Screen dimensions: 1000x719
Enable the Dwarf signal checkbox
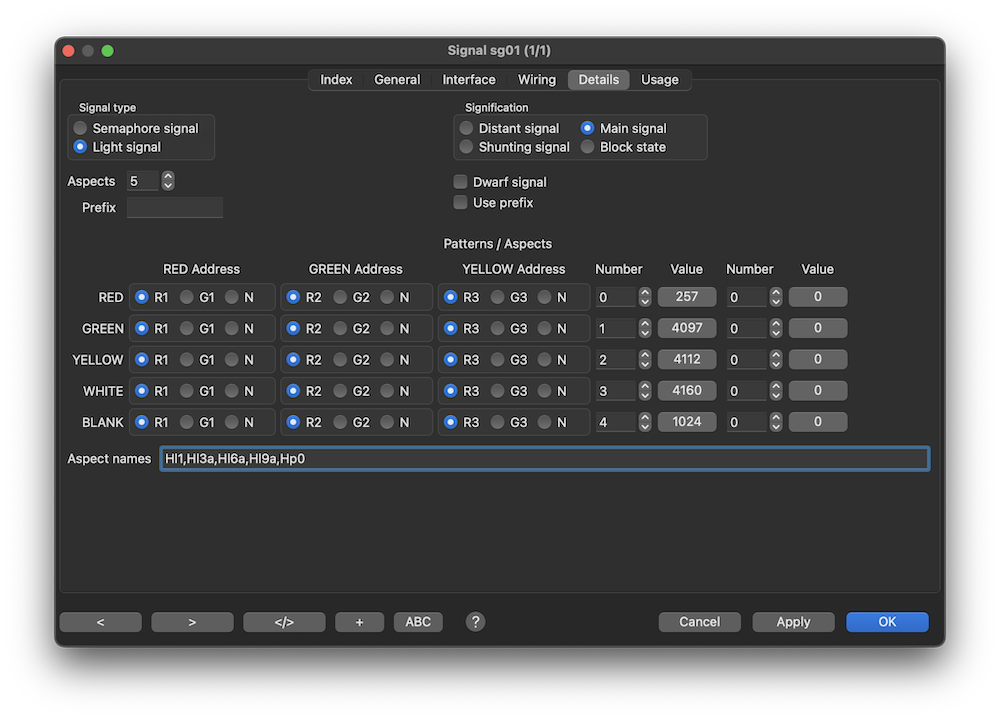point(461,182)
